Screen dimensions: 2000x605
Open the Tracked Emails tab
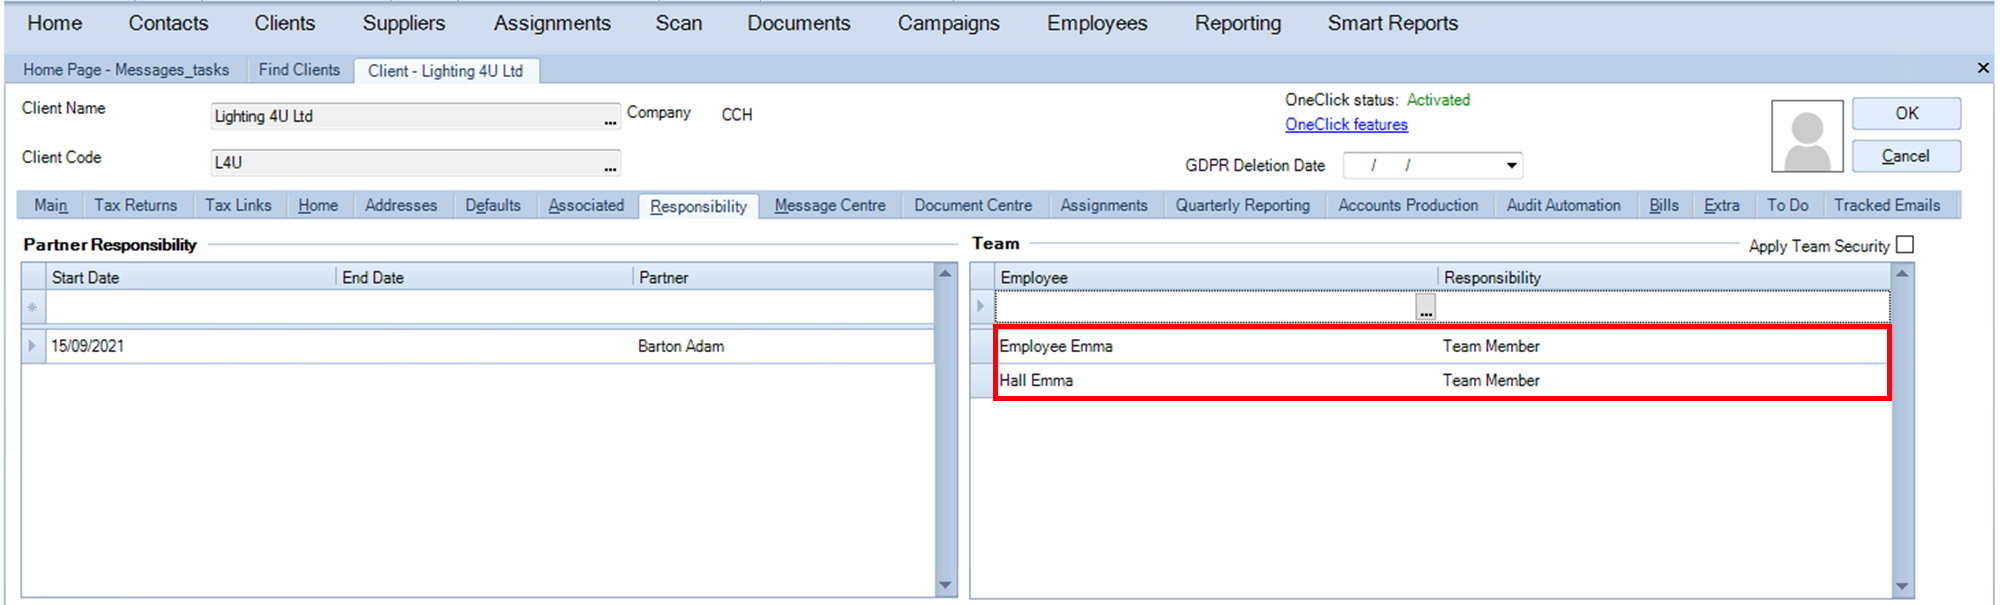(x=1887, y=205)
